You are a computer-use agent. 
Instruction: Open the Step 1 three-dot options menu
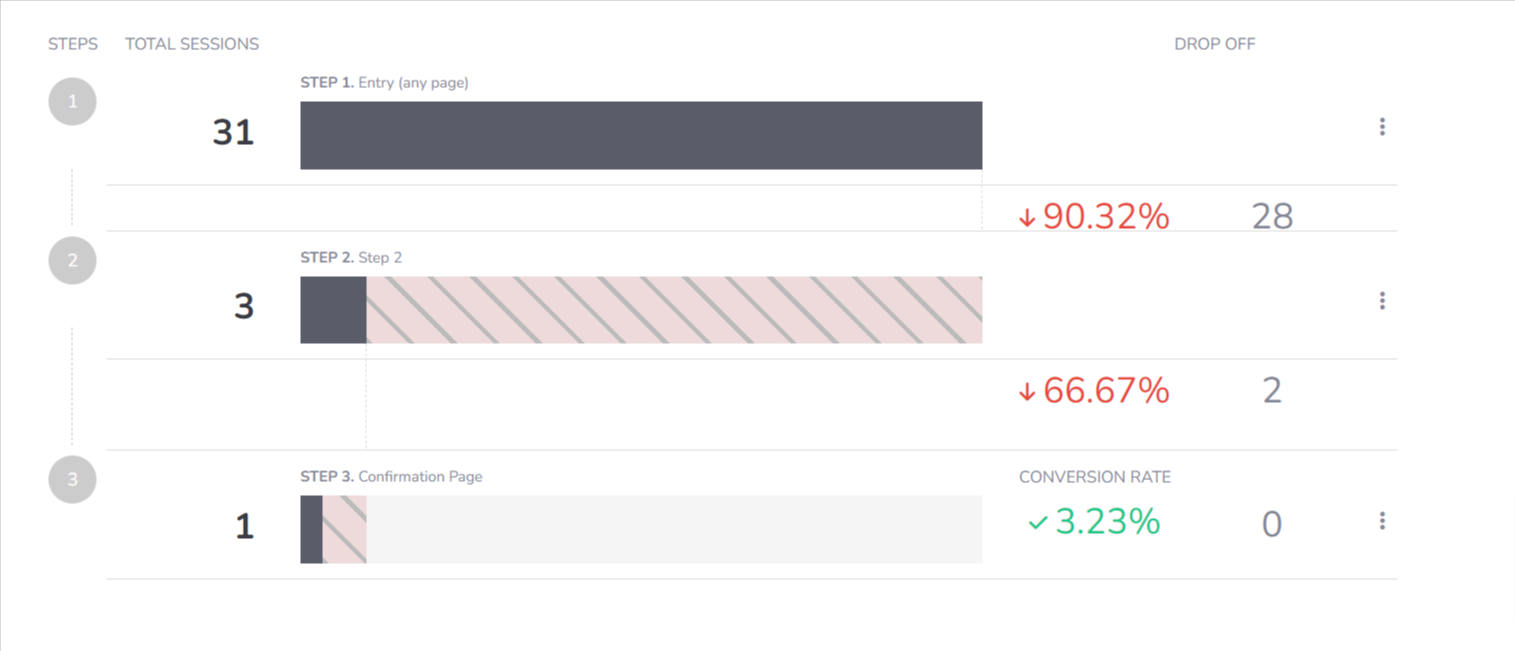pyautogui.click(x=1382, y=127)
